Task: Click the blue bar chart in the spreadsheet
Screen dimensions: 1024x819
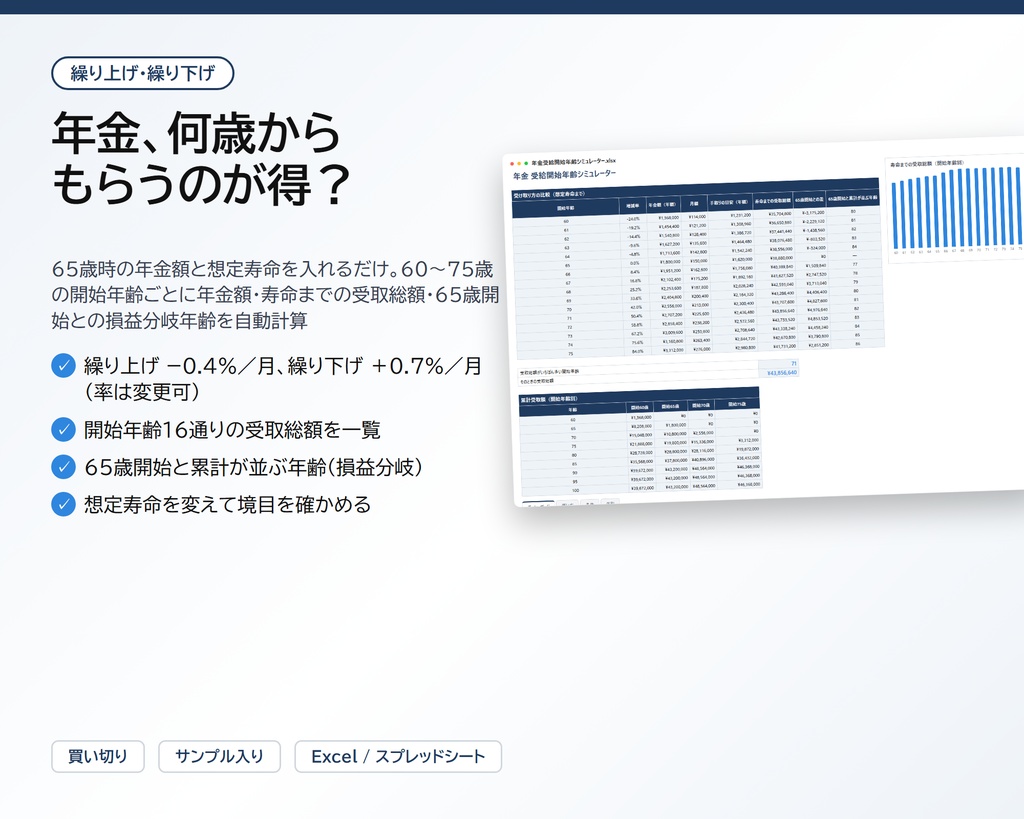Action: point(956,208)
